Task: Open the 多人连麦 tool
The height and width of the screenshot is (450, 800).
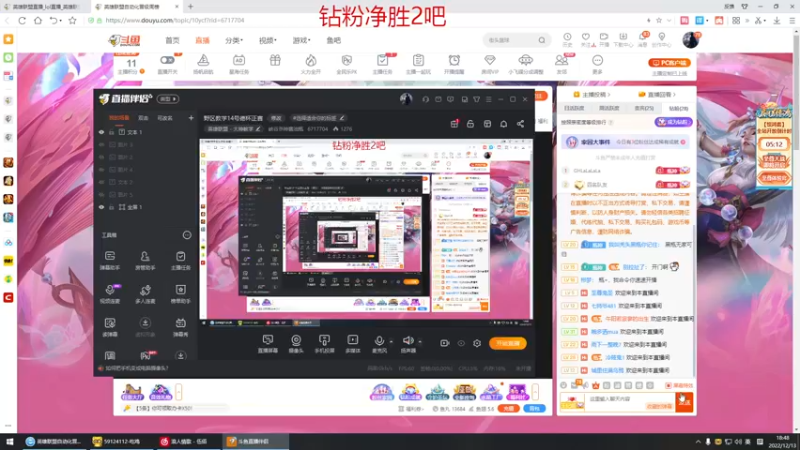Action: tap(145, 294)
